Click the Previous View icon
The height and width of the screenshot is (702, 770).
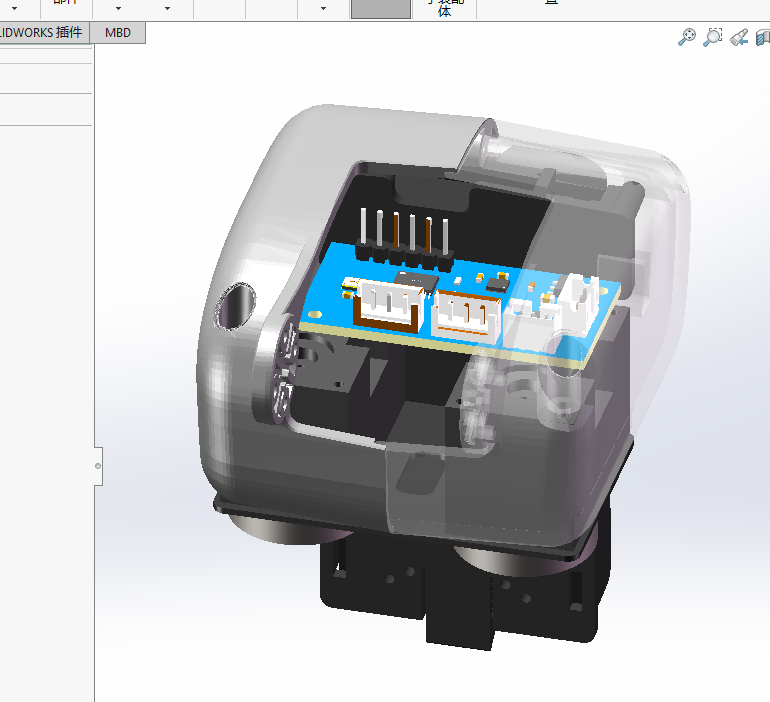[x=739, y=37]
